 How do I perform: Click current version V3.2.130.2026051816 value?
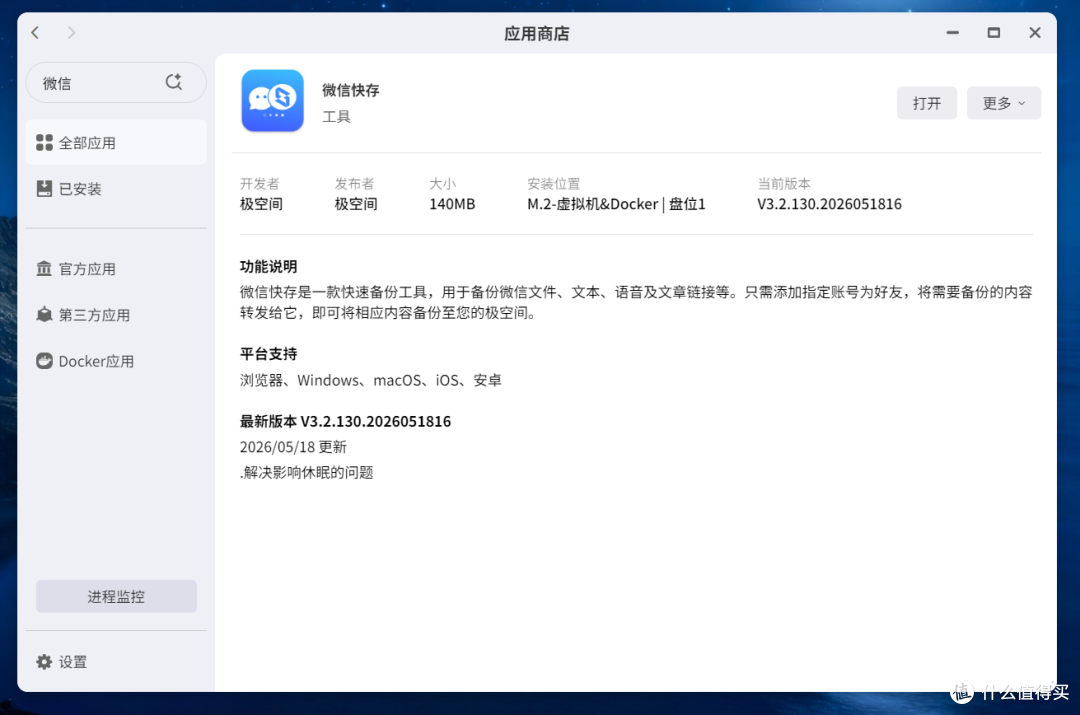coord(829,204)
